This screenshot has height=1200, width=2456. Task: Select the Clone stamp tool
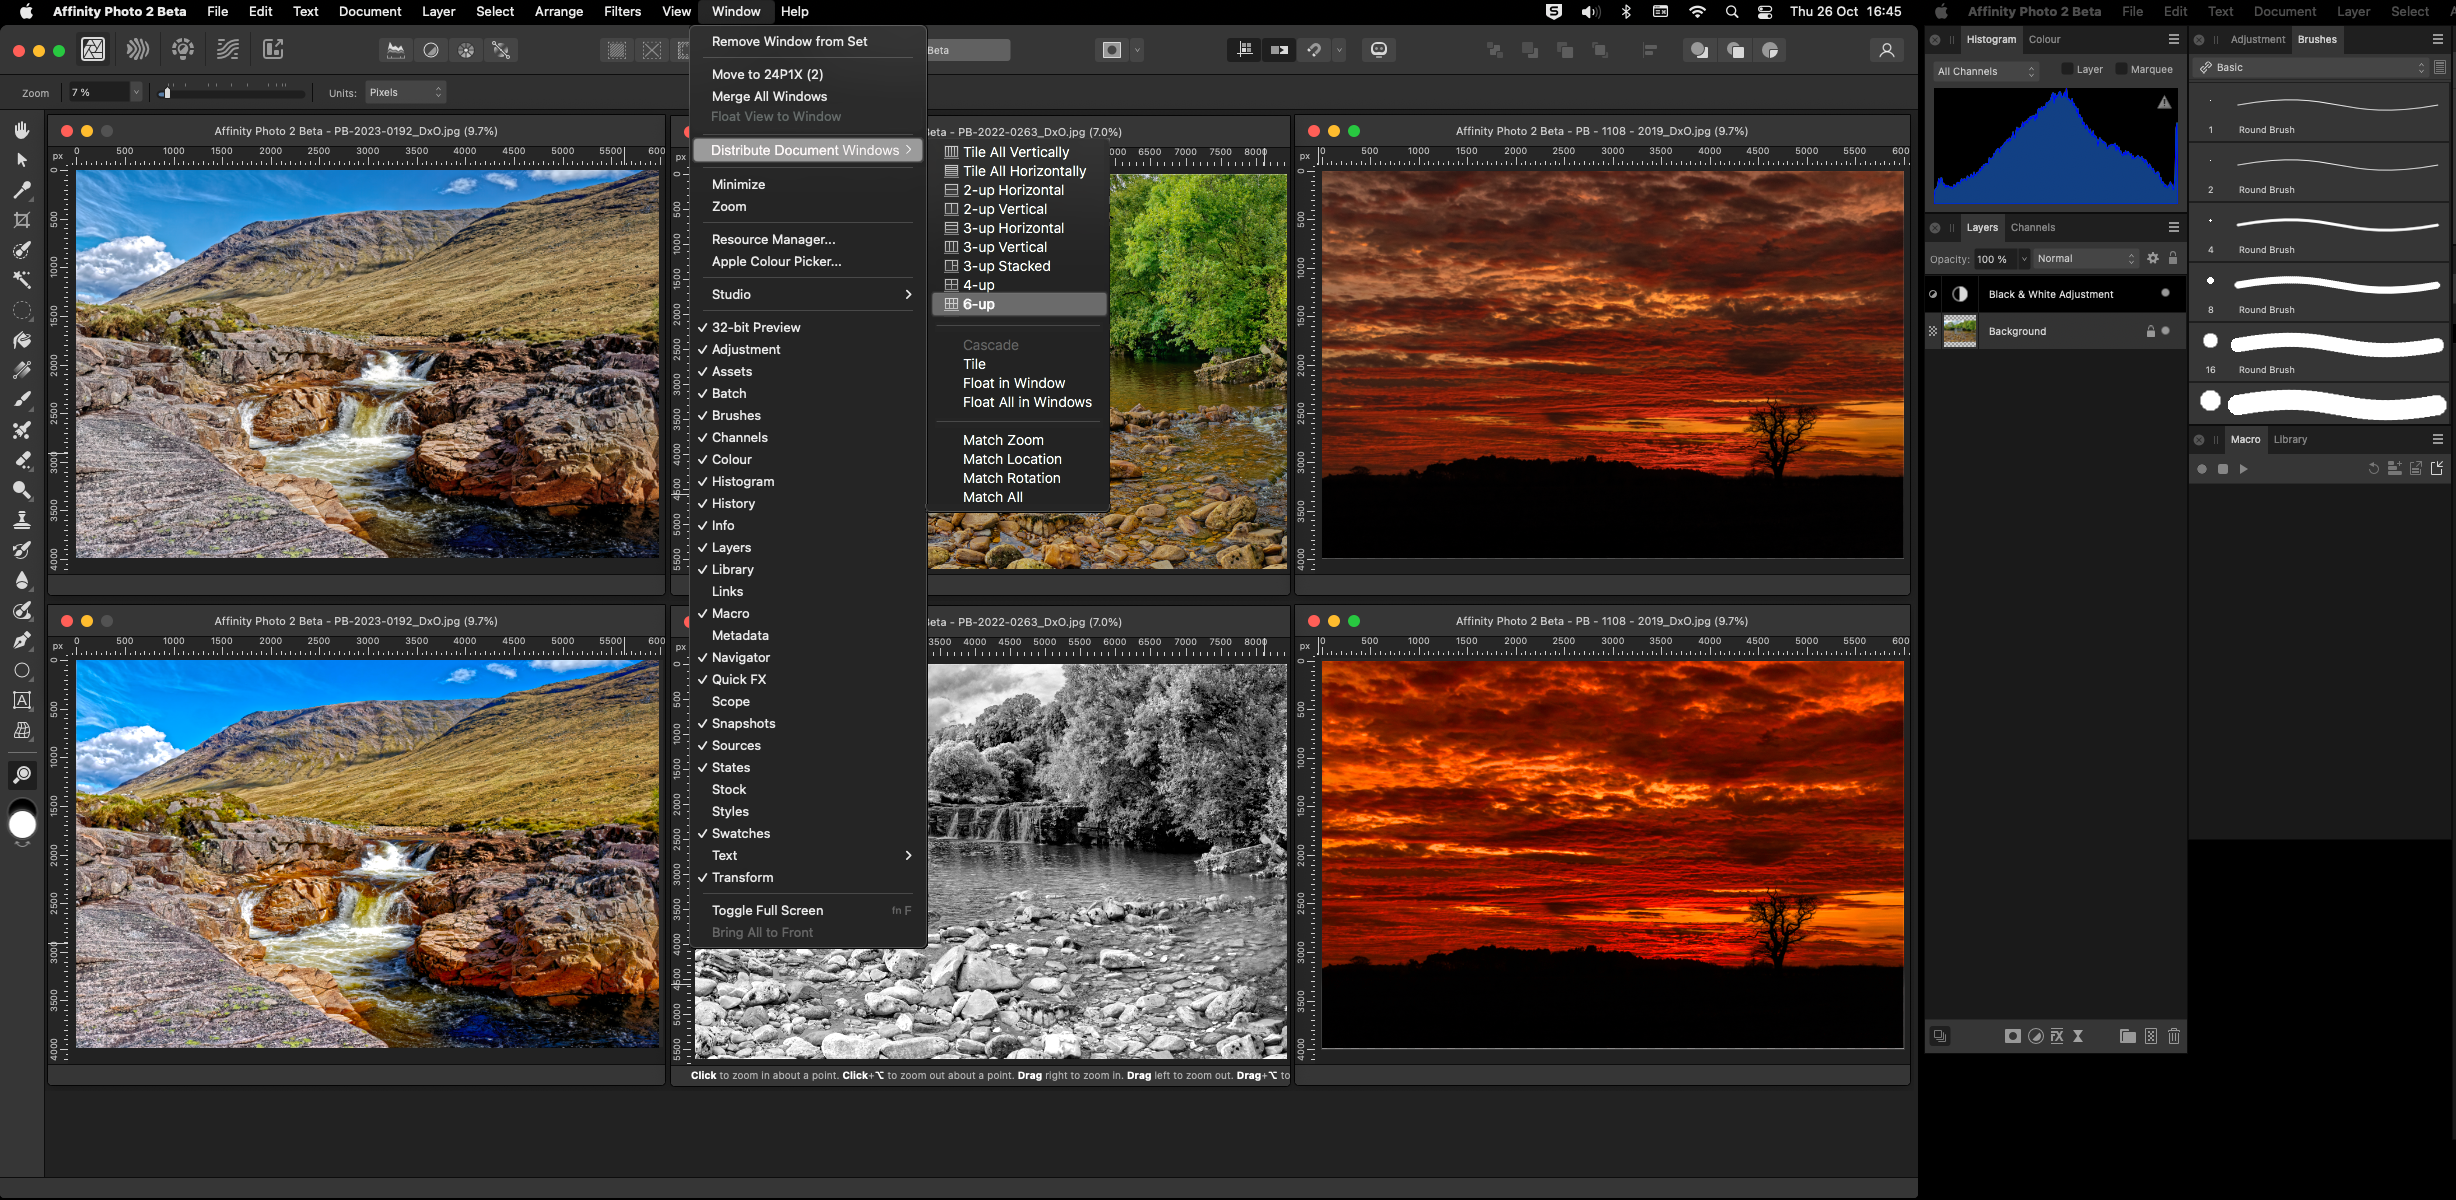pos(22,520)
